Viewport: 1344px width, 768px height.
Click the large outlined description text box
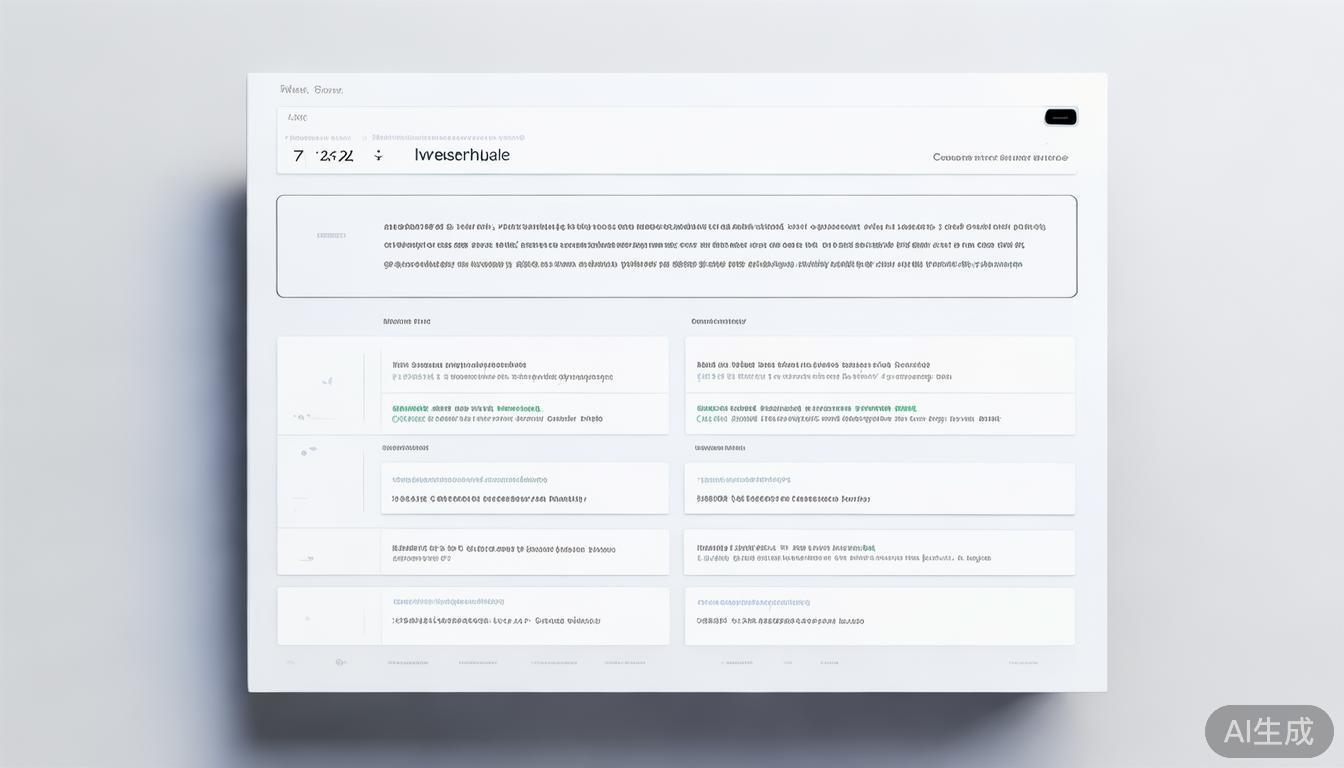(676, 246)
